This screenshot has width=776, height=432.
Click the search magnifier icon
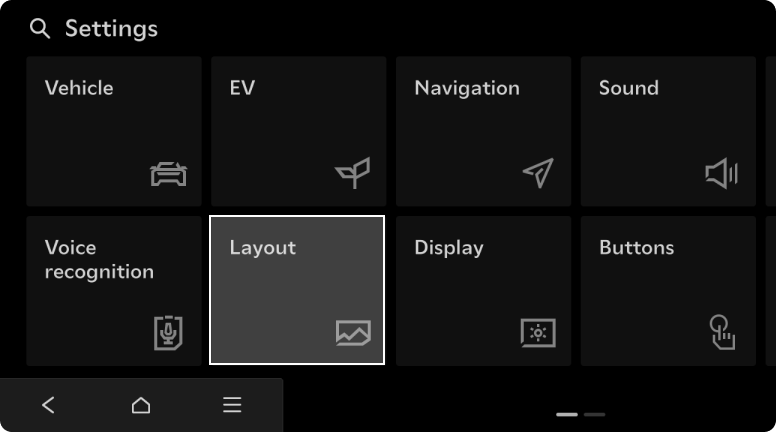click(40, 29)
